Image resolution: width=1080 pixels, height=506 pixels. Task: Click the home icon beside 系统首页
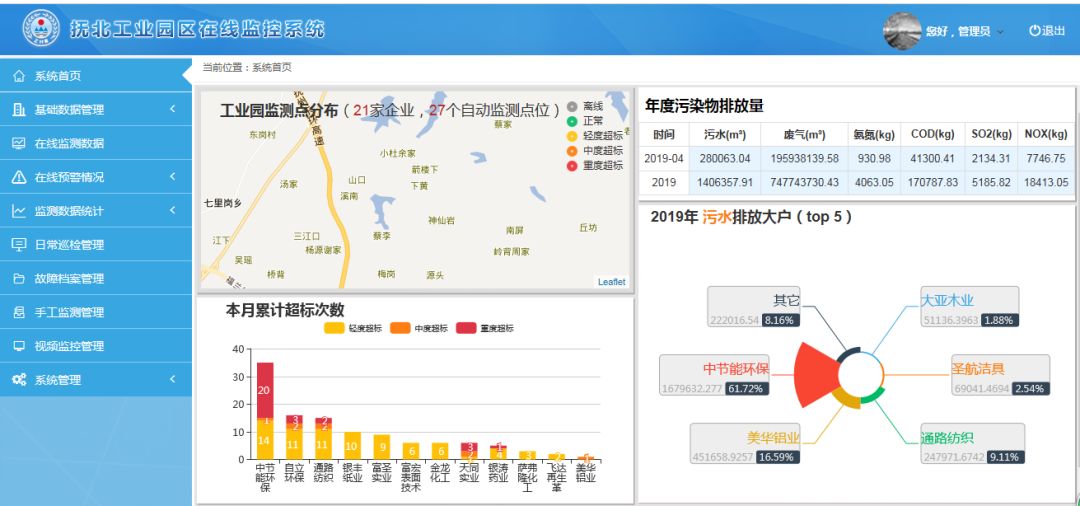[x=19, y=76]
